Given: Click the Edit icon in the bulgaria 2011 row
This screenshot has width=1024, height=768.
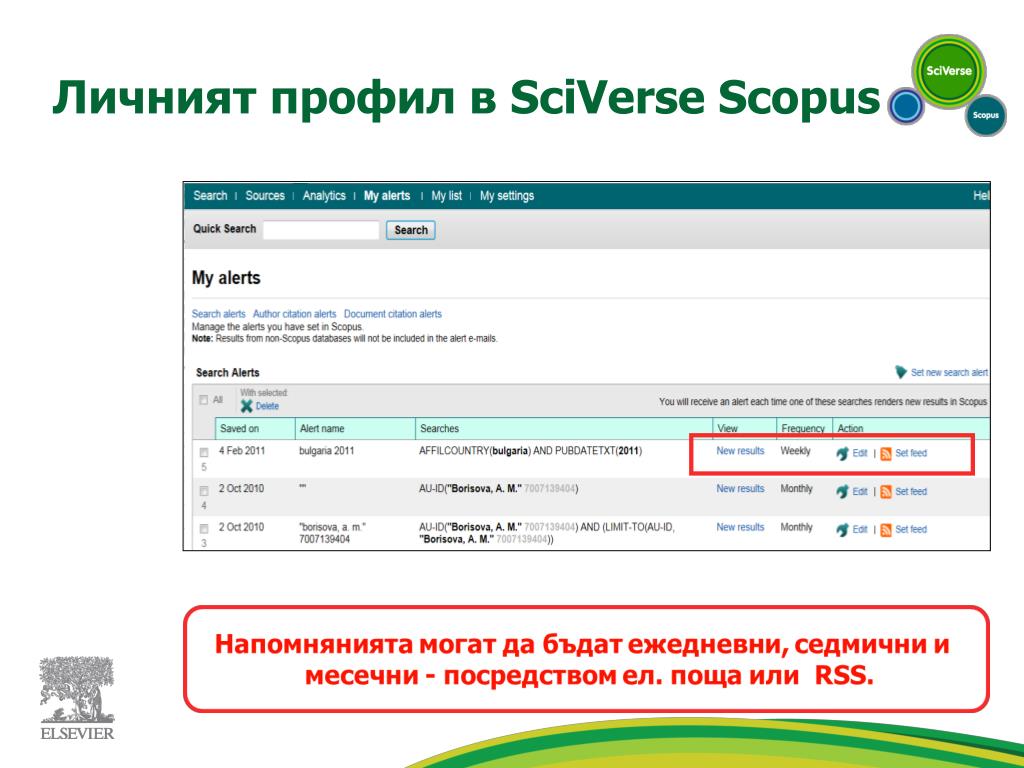Looking at the screenshot, I should pyautogui.click(x=842, y=453).
